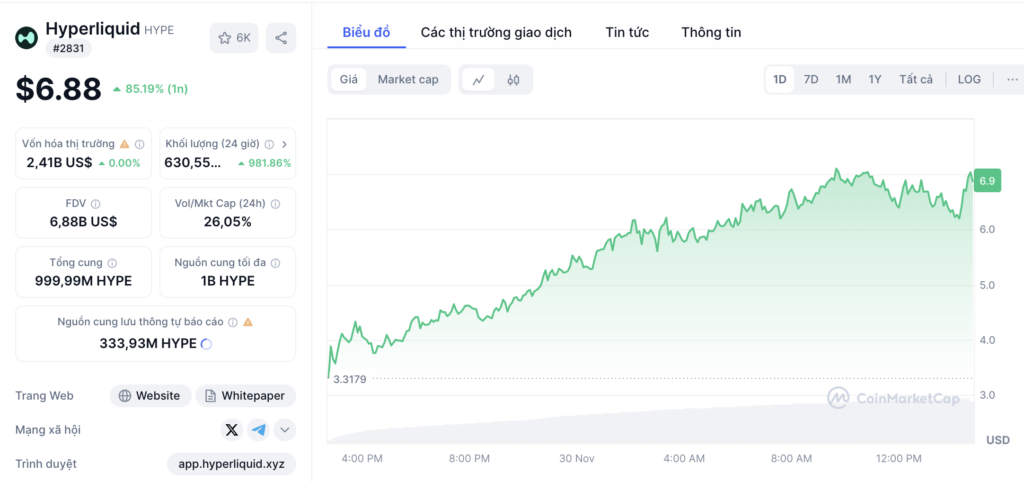
Task: Expand Khối lượng (24 giờ) arrow
Action: click(284, 144)
